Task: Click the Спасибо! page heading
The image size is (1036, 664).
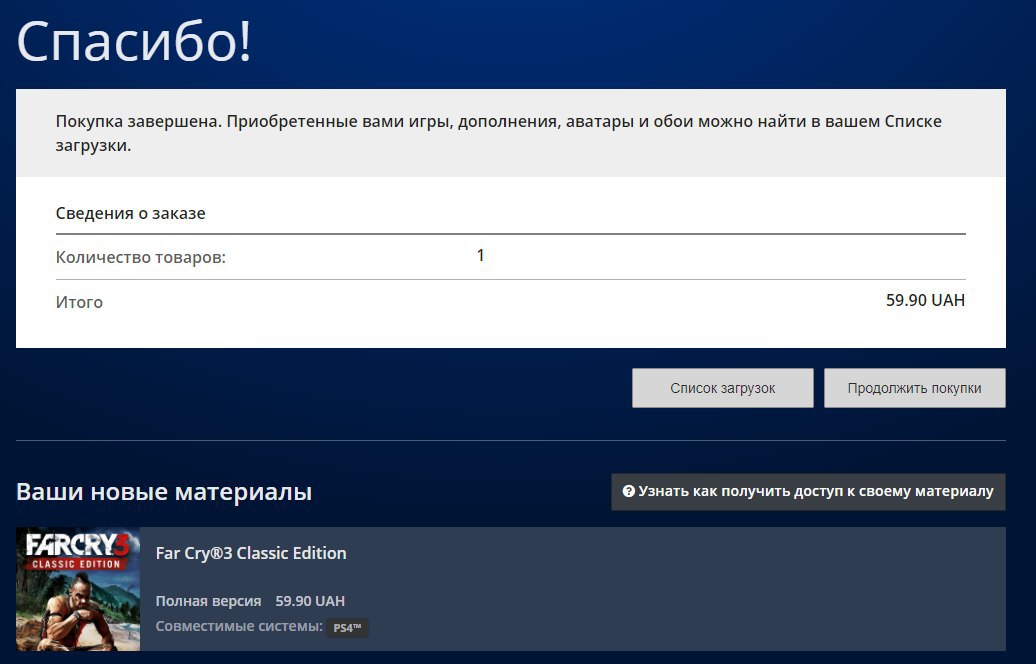Action: [x=134, y=41]
